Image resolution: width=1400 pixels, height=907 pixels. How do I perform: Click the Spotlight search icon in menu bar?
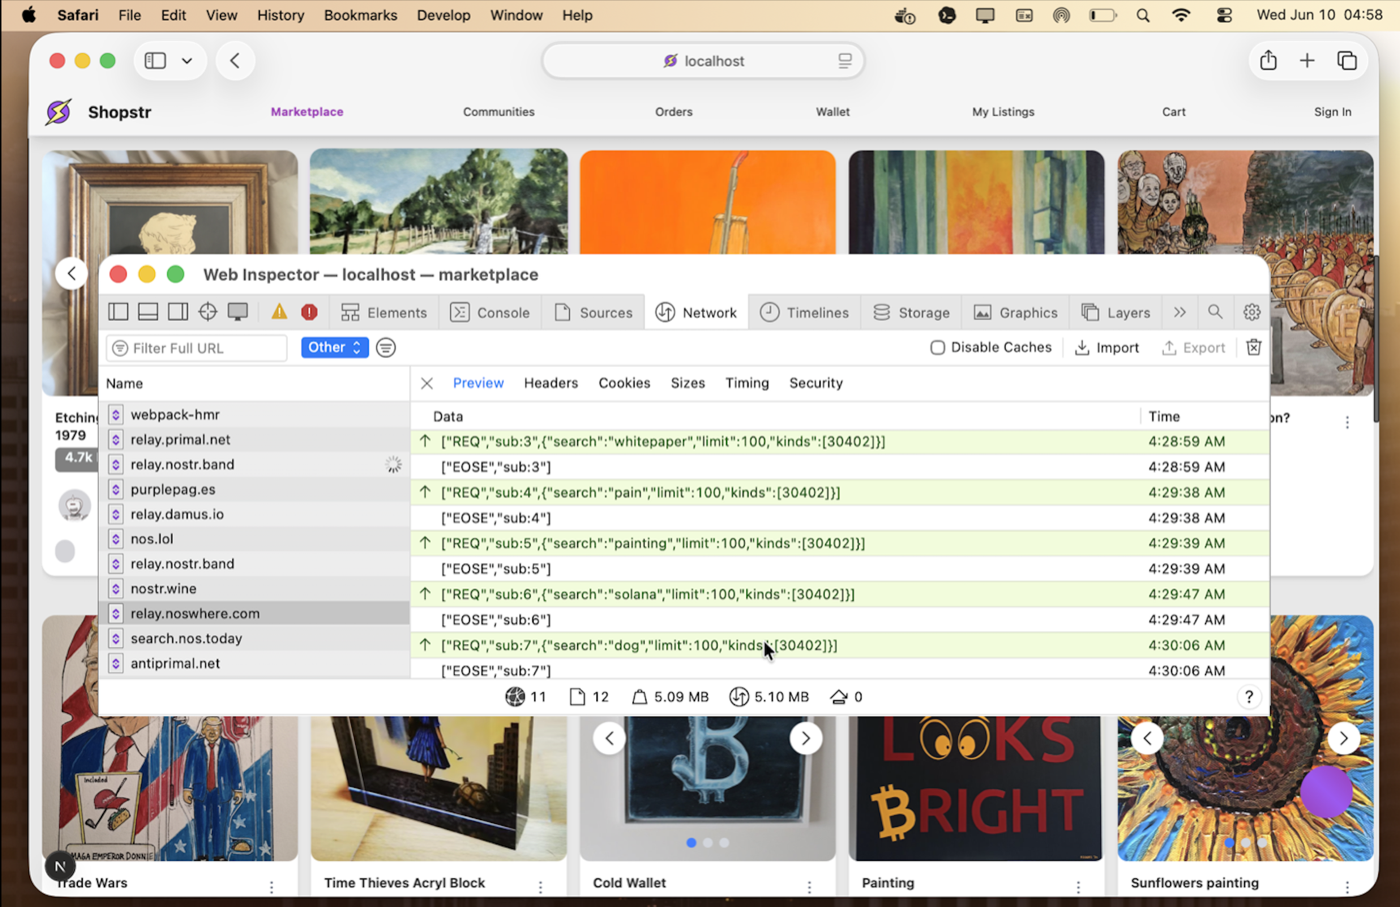pos(1143,15)
